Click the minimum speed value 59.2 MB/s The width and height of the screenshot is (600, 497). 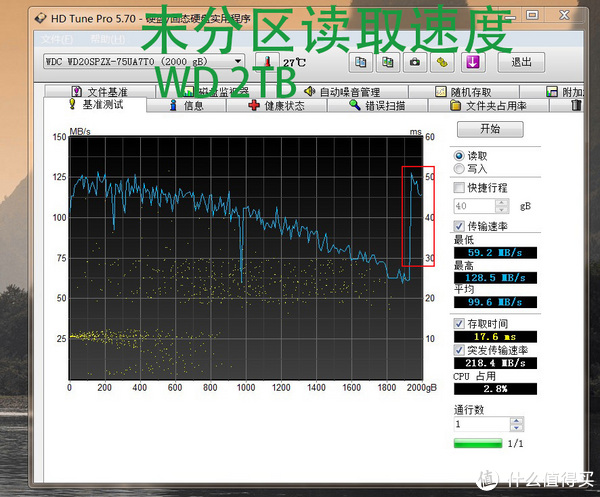[x=495, y=253]
